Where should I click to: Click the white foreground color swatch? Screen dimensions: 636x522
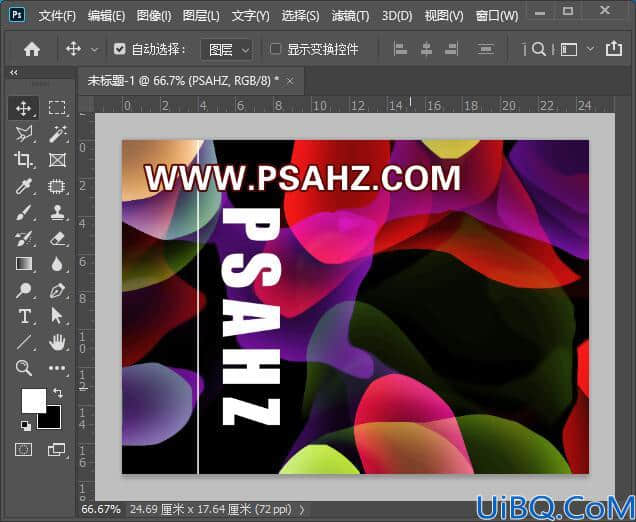33,400
